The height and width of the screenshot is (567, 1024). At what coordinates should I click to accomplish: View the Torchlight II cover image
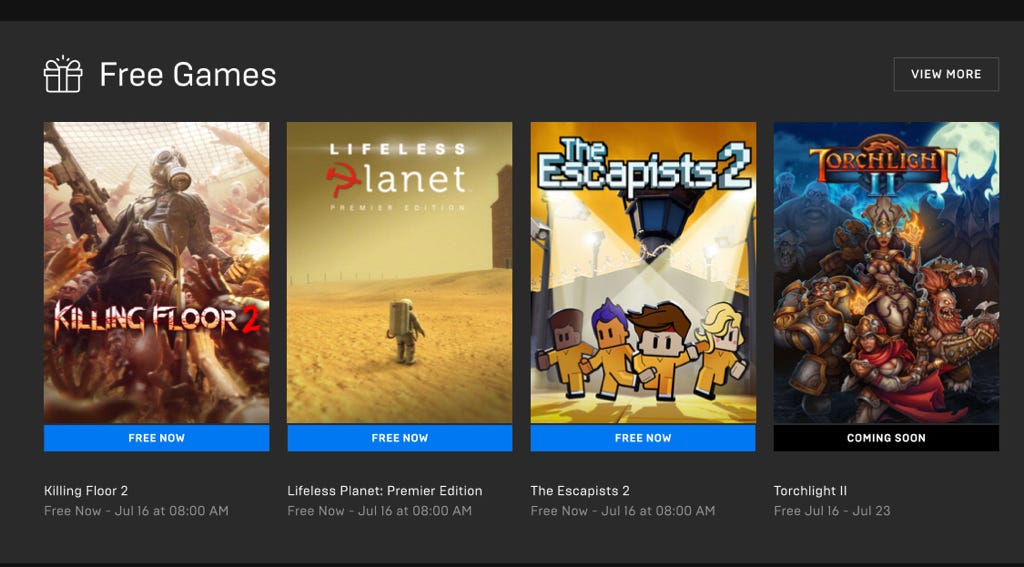[x=886, y=272]
